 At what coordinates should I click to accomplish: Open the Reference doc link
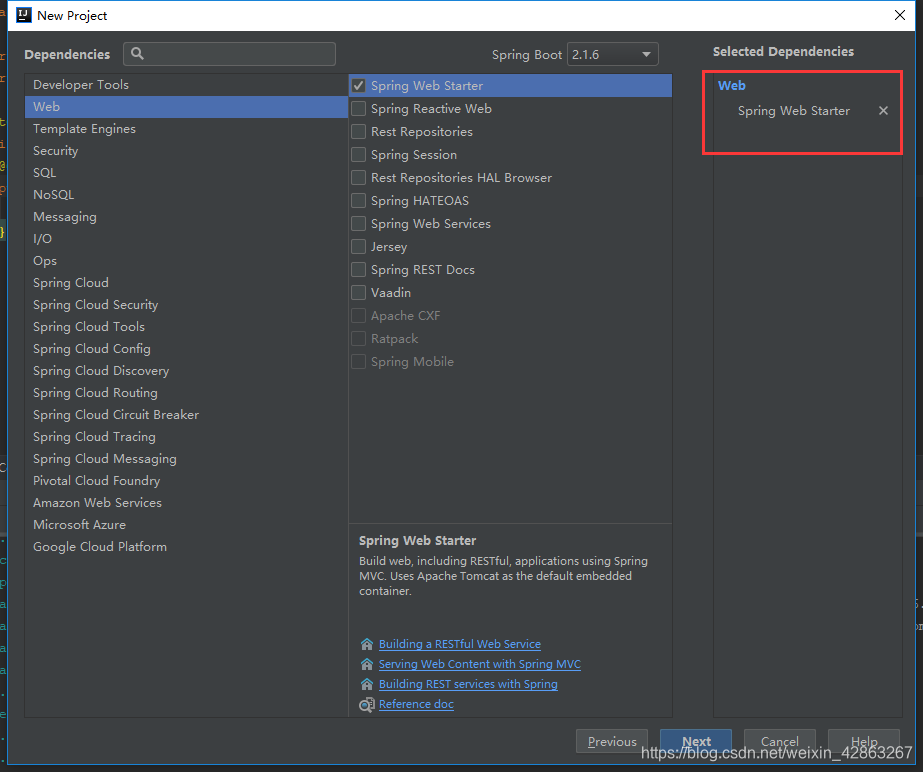tap(416, 704)
